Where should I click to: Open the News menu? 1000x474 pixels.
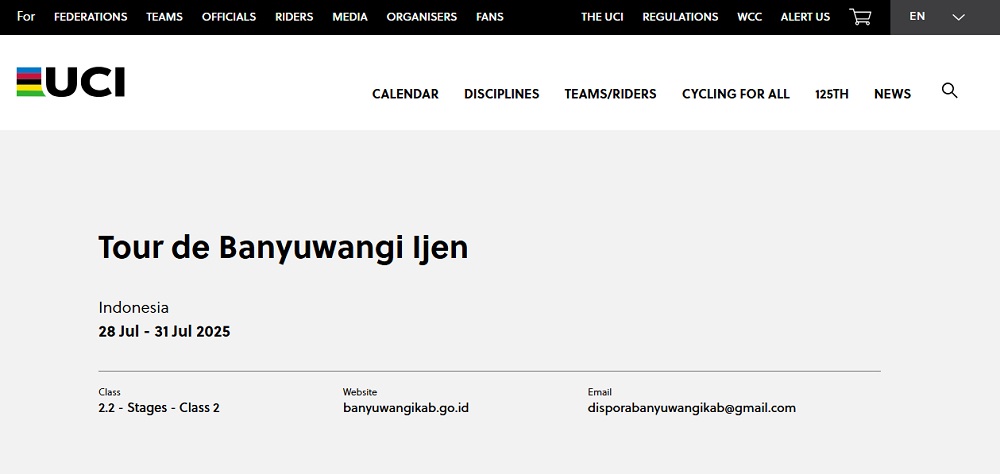892,94
